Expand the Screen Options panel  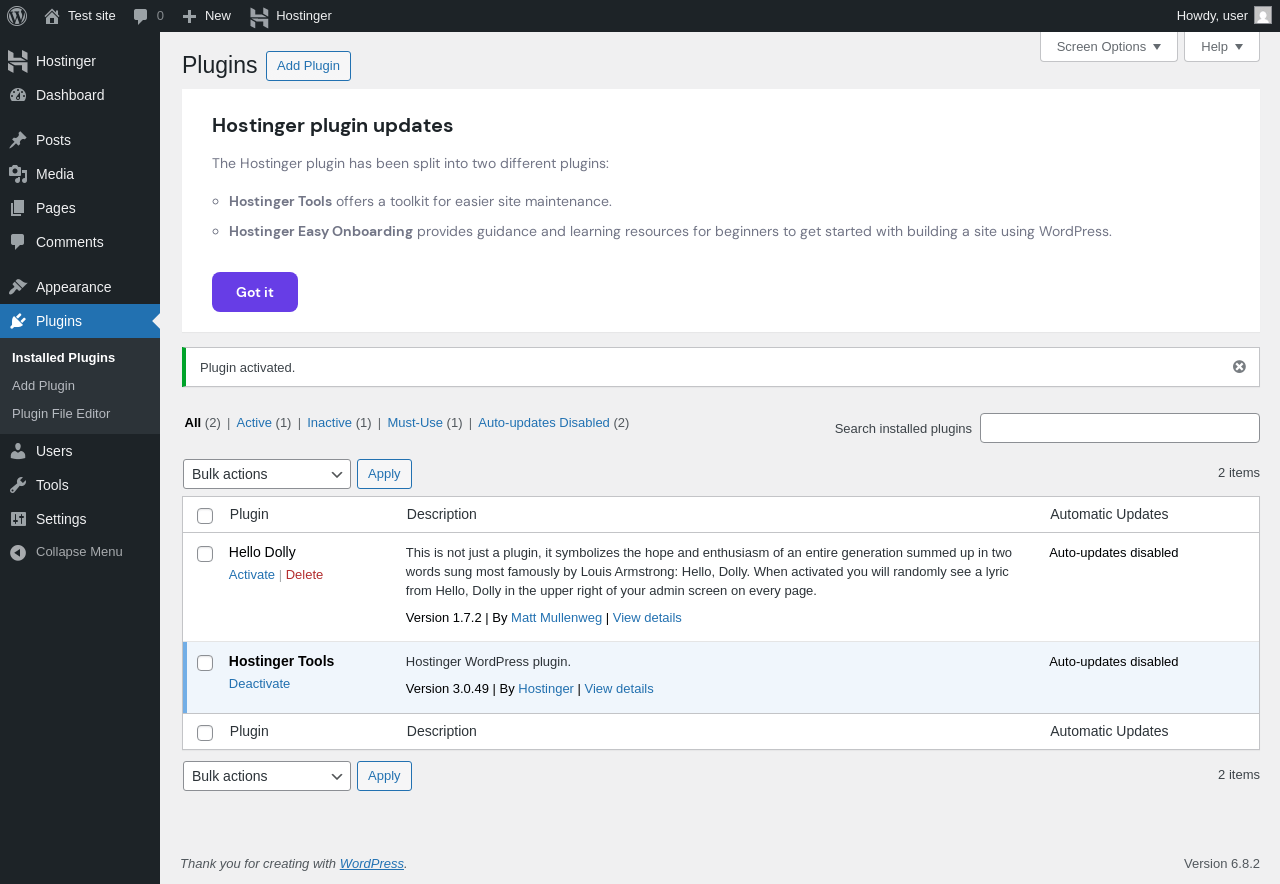pyautogui.click(x=1108, y=47)
